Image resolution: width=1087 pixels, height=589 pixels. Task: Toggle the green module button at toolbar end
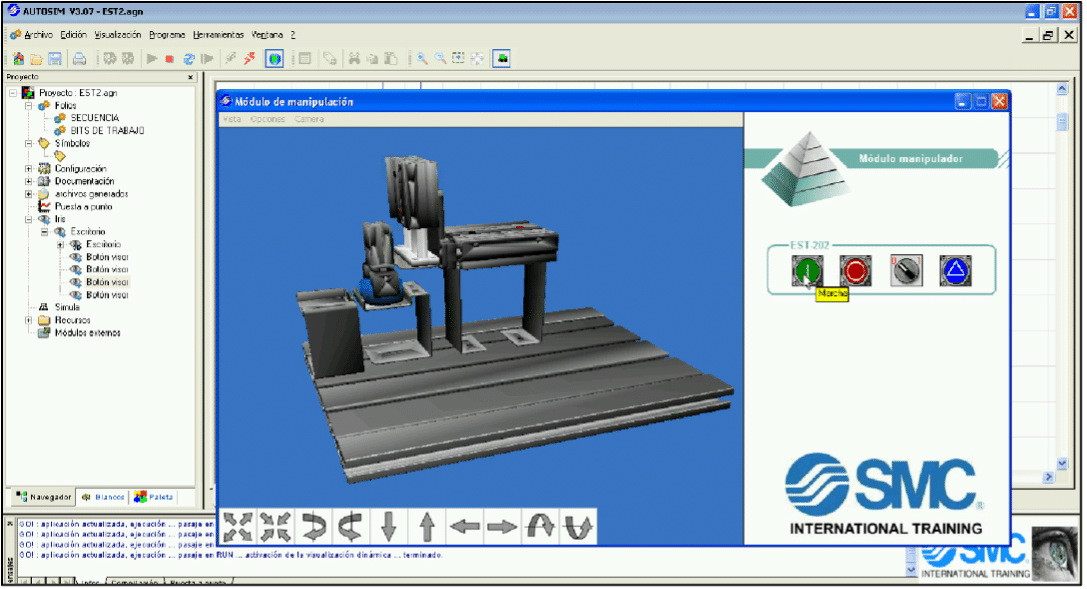(x=502, y=59)
